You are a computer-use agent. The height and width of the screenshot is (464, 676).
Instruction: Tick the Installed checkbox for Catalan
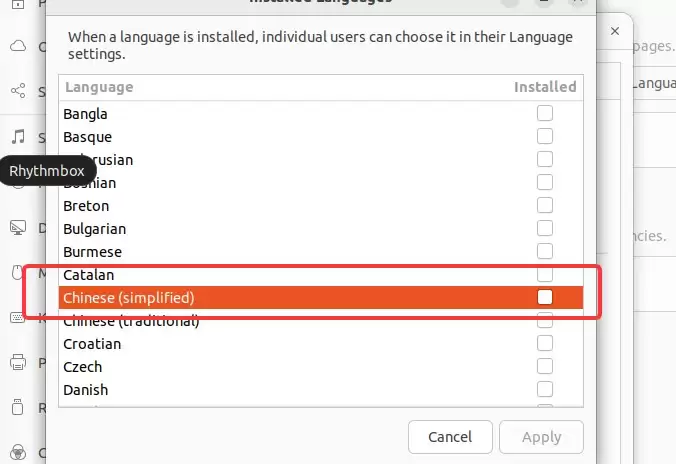[545, 274]
